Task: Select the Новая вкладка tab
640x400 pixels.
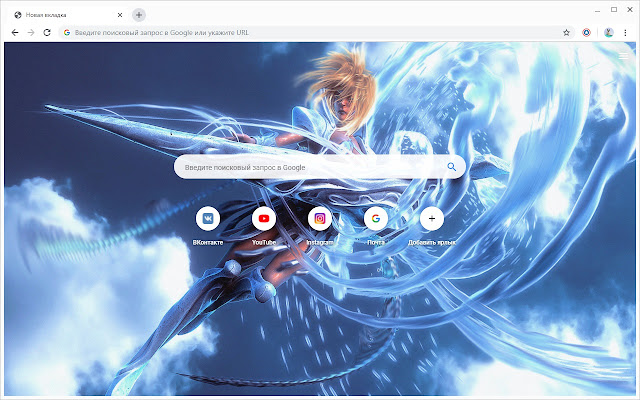Action: 67,15
